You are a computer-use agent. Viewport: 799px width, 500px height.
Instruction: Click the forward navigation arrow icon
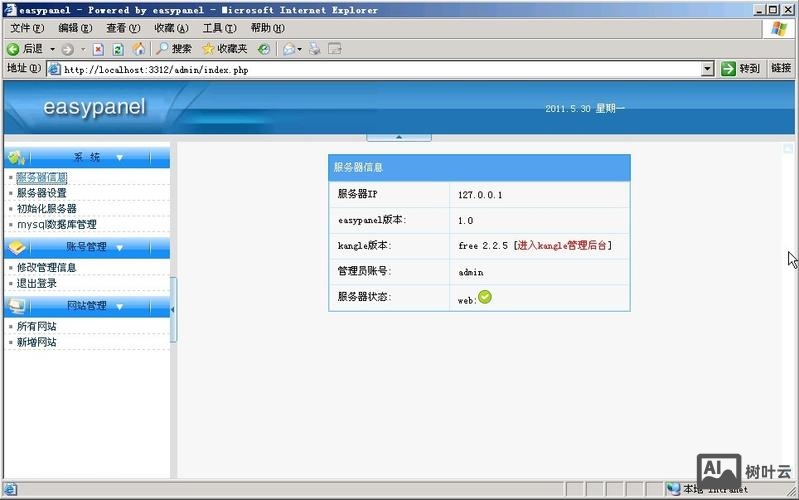pos(67,49)
